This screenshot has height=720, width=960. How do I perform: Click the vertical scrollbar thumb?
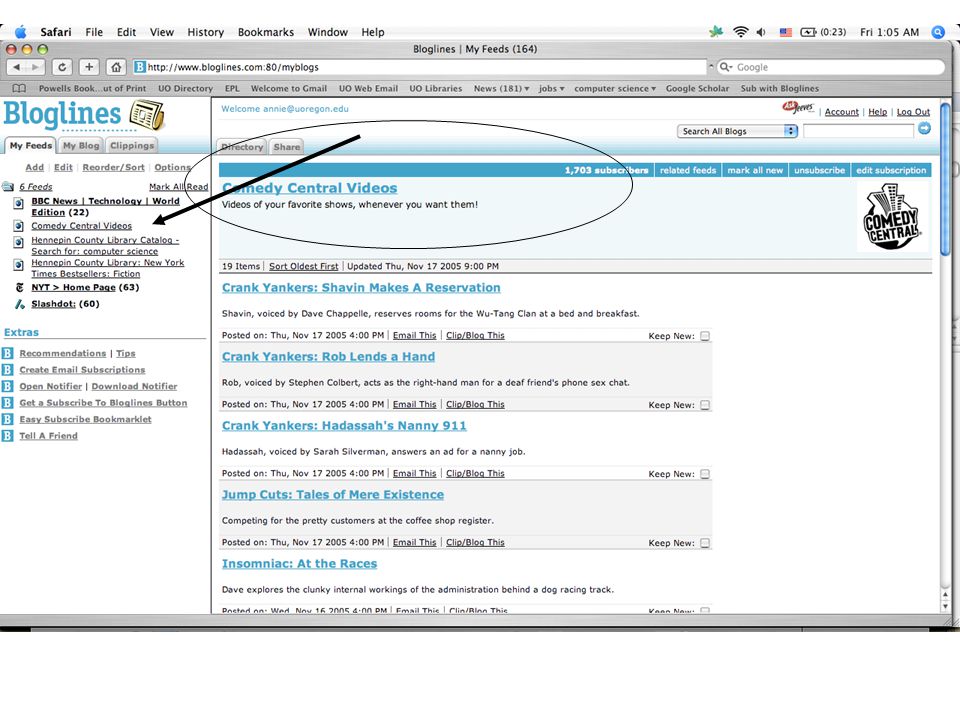pyautogui.click(x=945, y=179)
